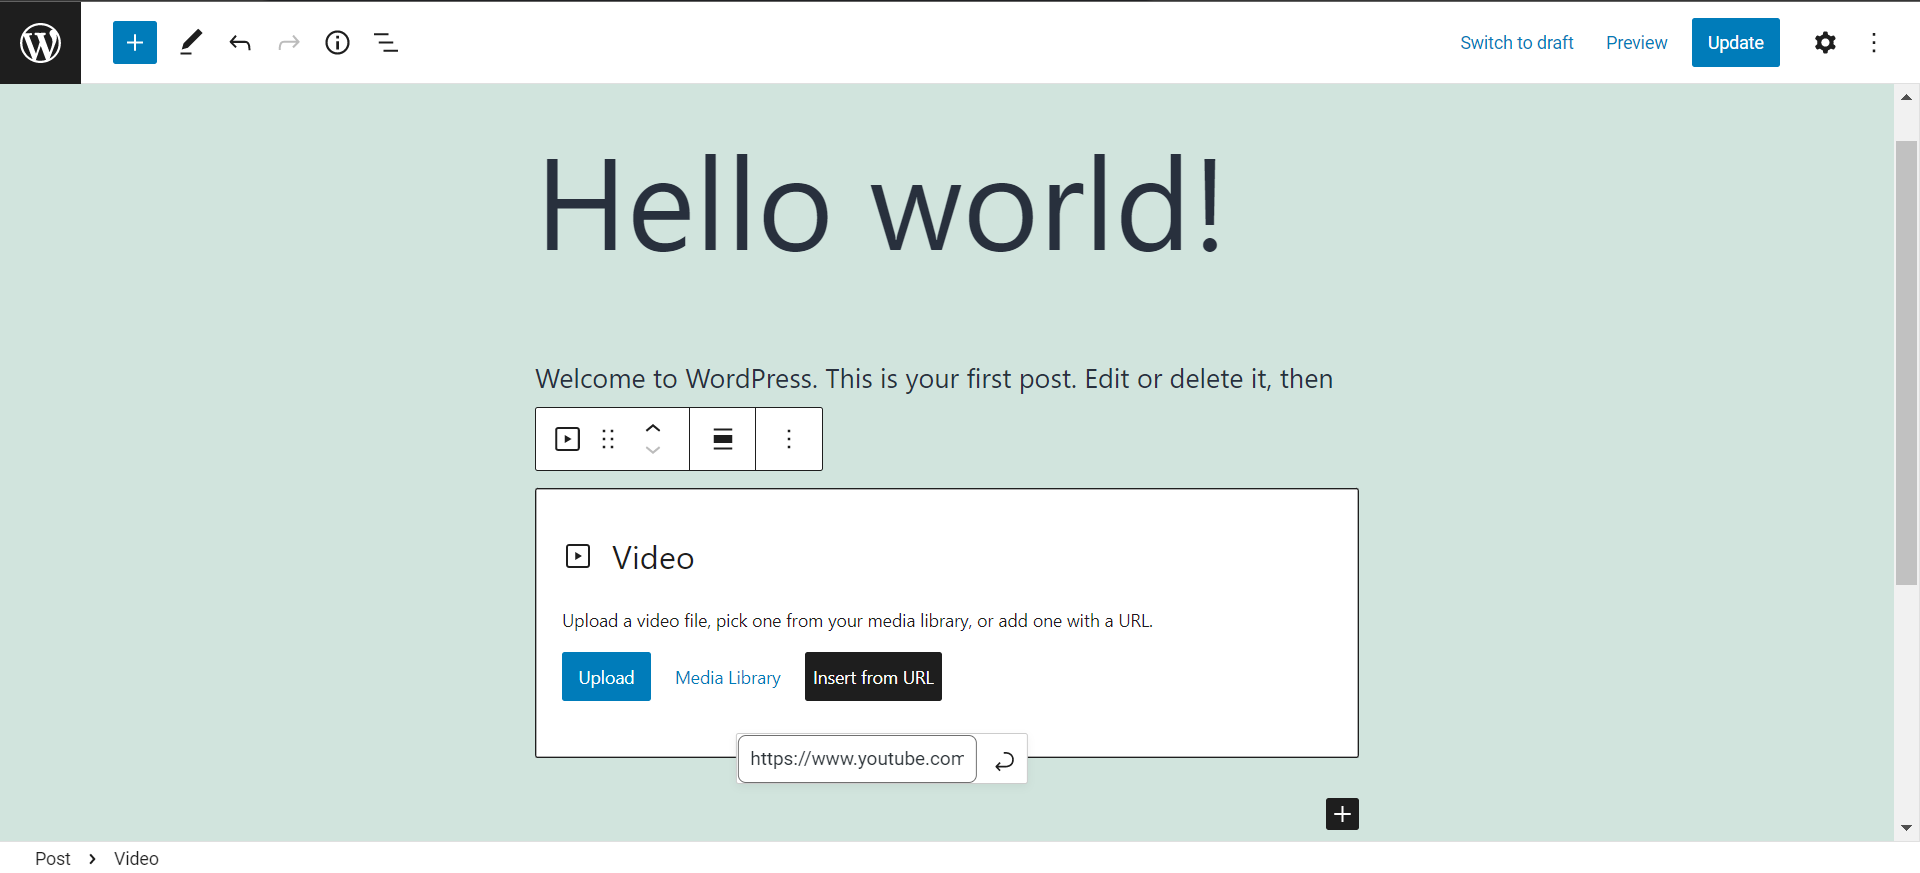Preview the post
The image size is (1920, 873).
click(1636, 42)
